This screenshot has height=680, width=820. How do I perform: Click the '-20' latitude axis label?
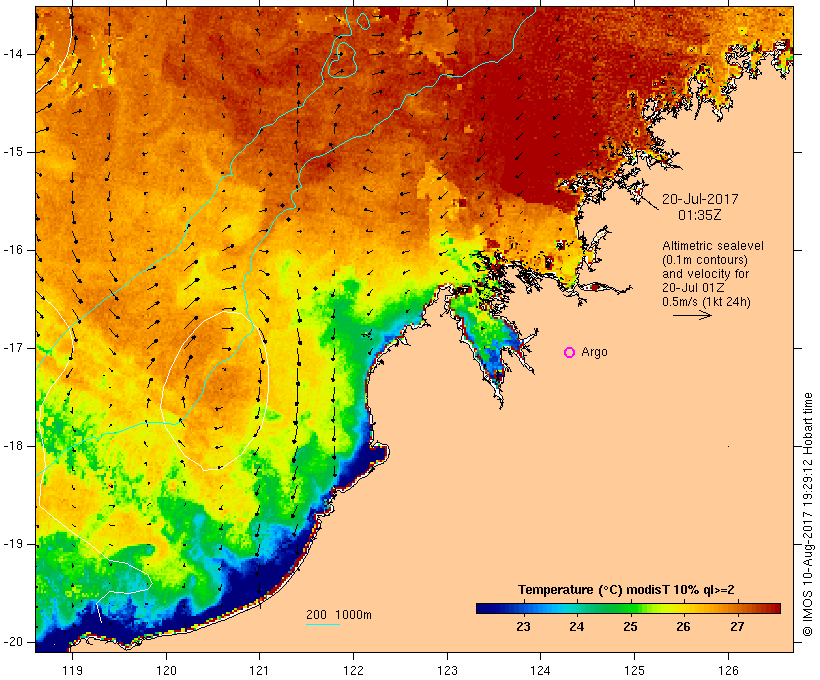point(13,642)
